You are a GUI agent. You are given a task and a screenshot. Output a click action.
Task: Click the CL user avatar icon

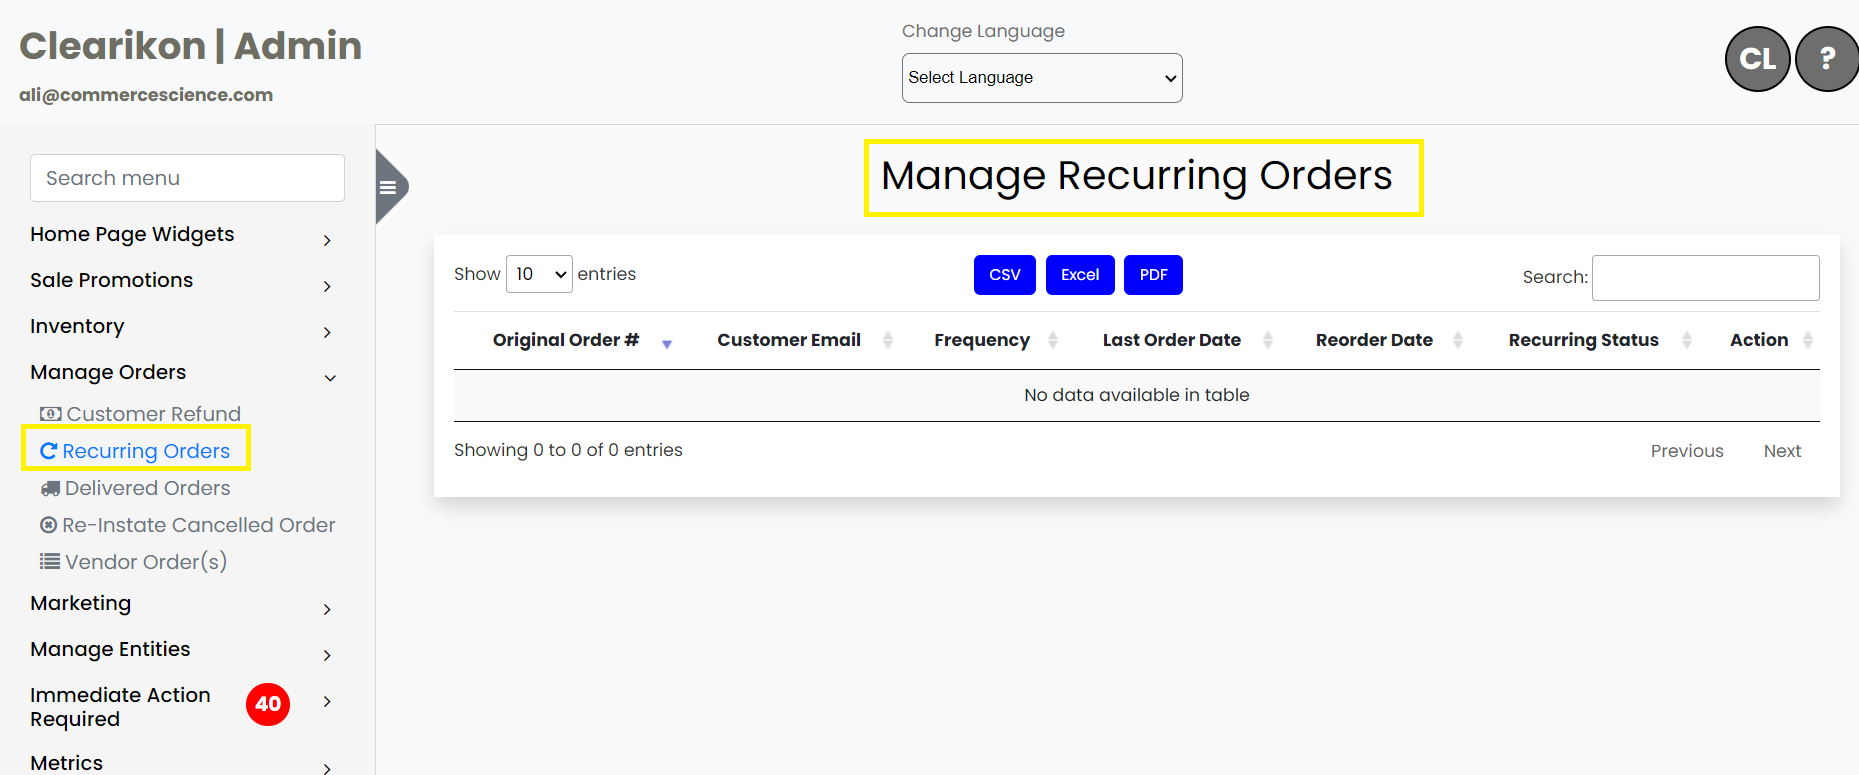point(1757,59)
